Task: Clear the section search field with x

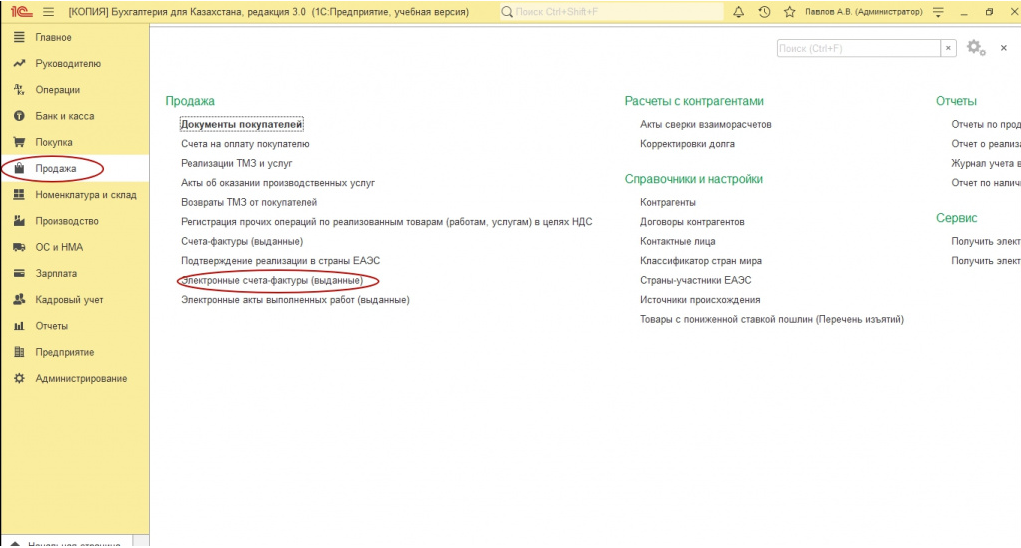Action: [948, 48]
